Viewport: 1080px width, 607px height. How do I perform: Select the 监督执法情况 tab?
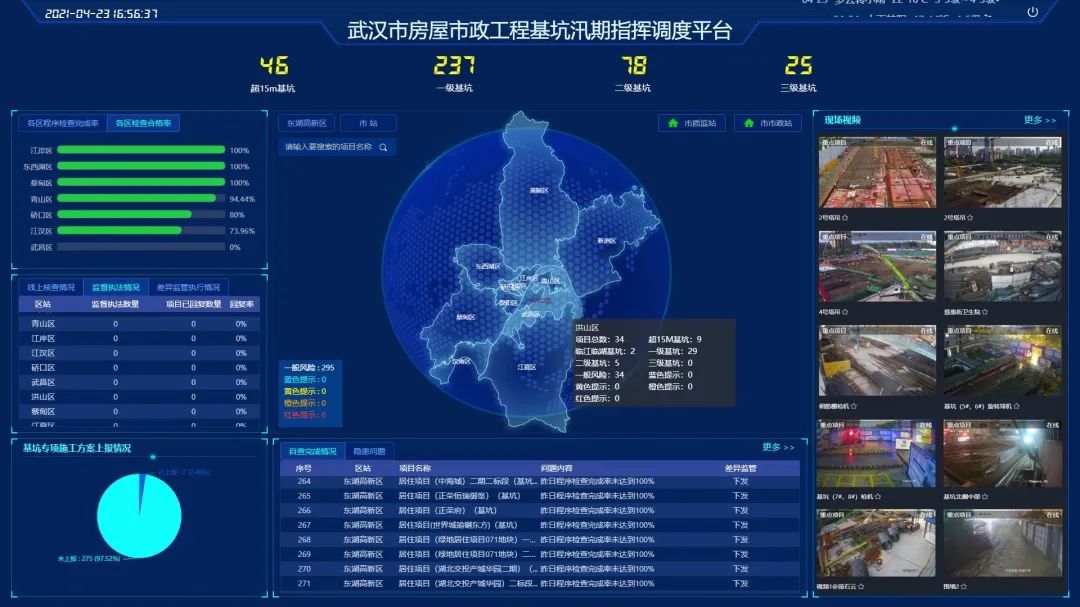pos(116,287)
